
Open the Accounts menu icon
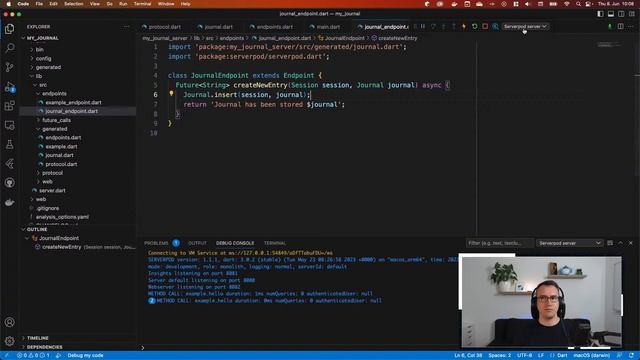pyautogui.click(x=9, y=322)
